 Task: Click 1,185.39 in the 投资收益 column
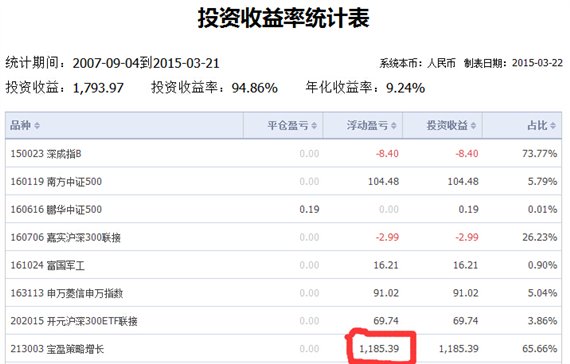pos(458,349)
